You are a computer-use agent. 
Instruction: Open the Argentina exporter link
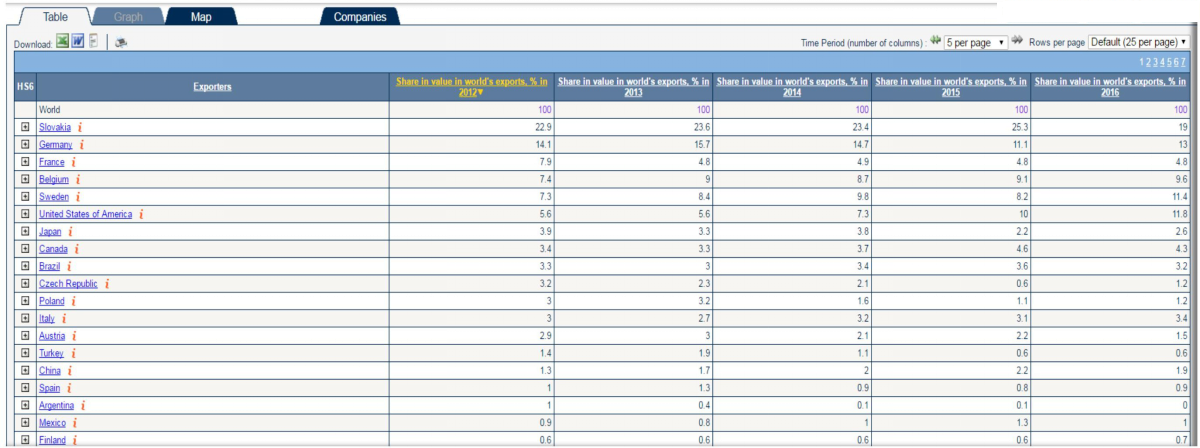click(56, 405)
